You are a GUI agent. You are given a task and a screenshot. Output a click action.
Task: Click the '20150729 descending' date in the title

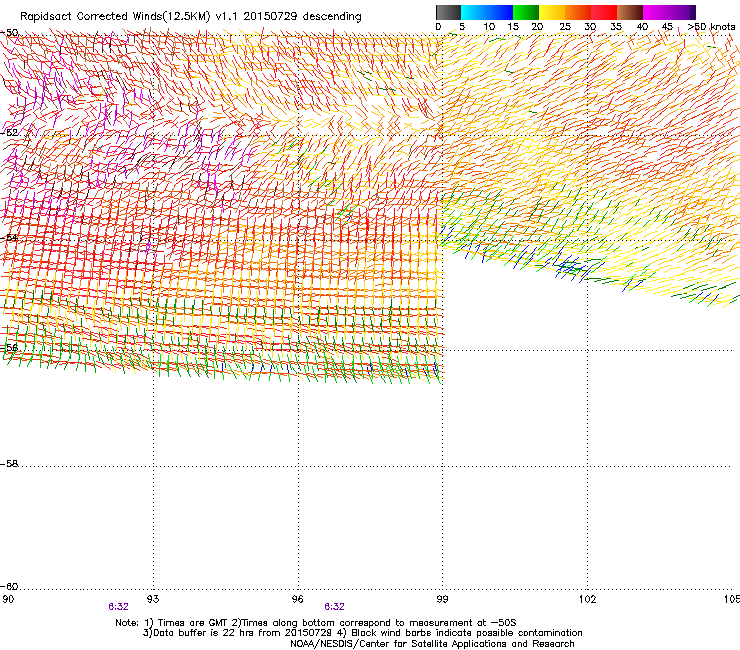click(x=303, y=17)
